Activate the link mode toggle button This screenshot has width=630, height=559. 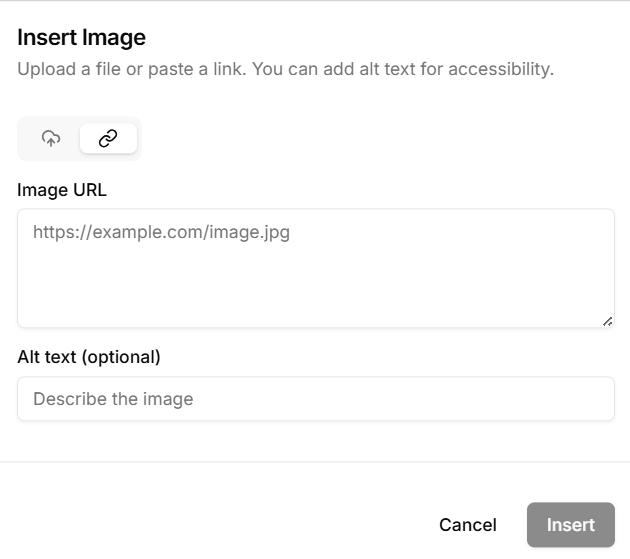pos(108,139)
